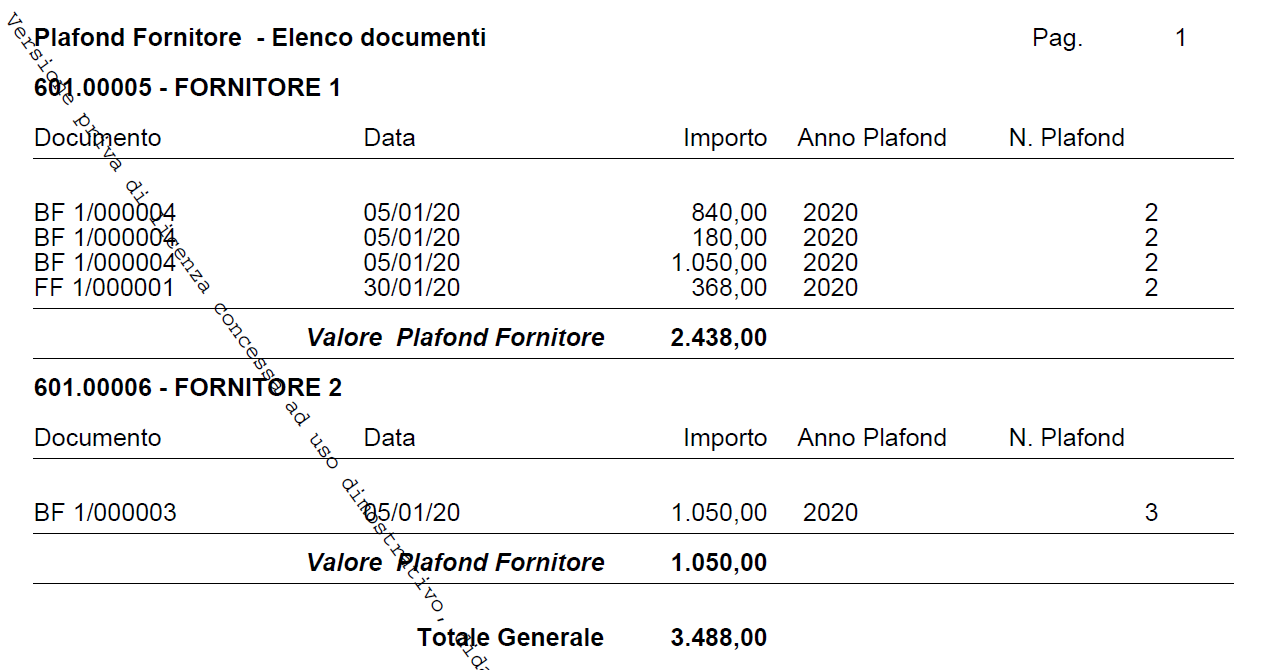The height and width of the screenshot is (670, 1272).
Task: Select the 368,00 import amount
Action: [729, 288]
